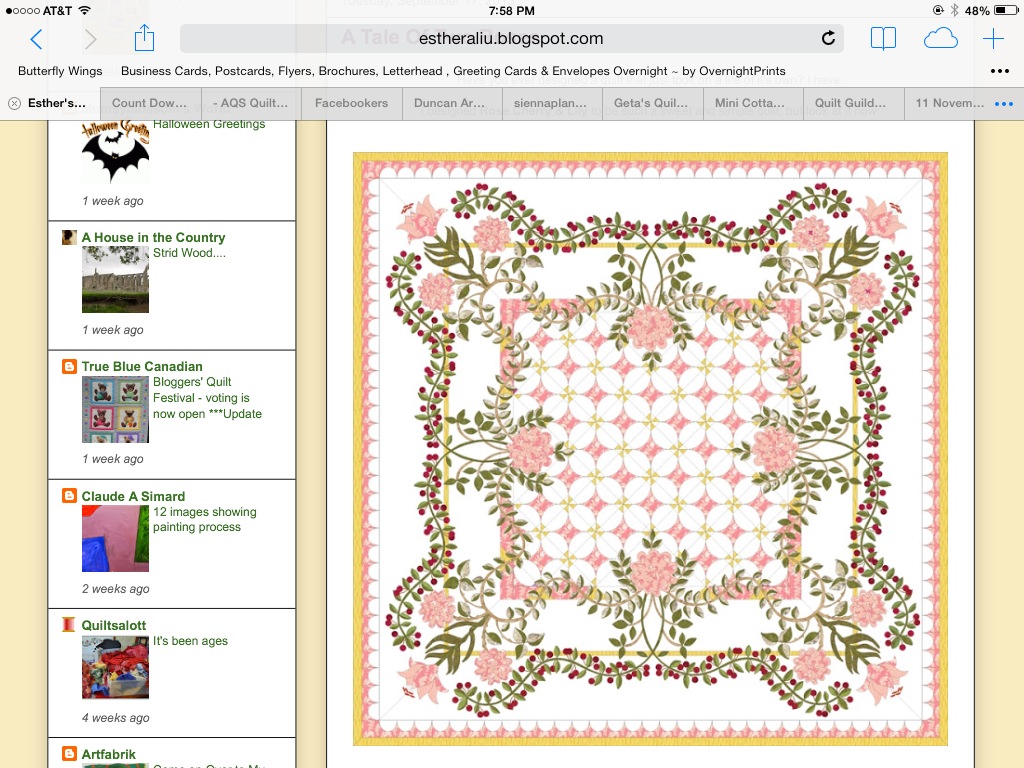1024x768 pixels.
Task: Open the bookmarks book icon
Action: point(883,39)
